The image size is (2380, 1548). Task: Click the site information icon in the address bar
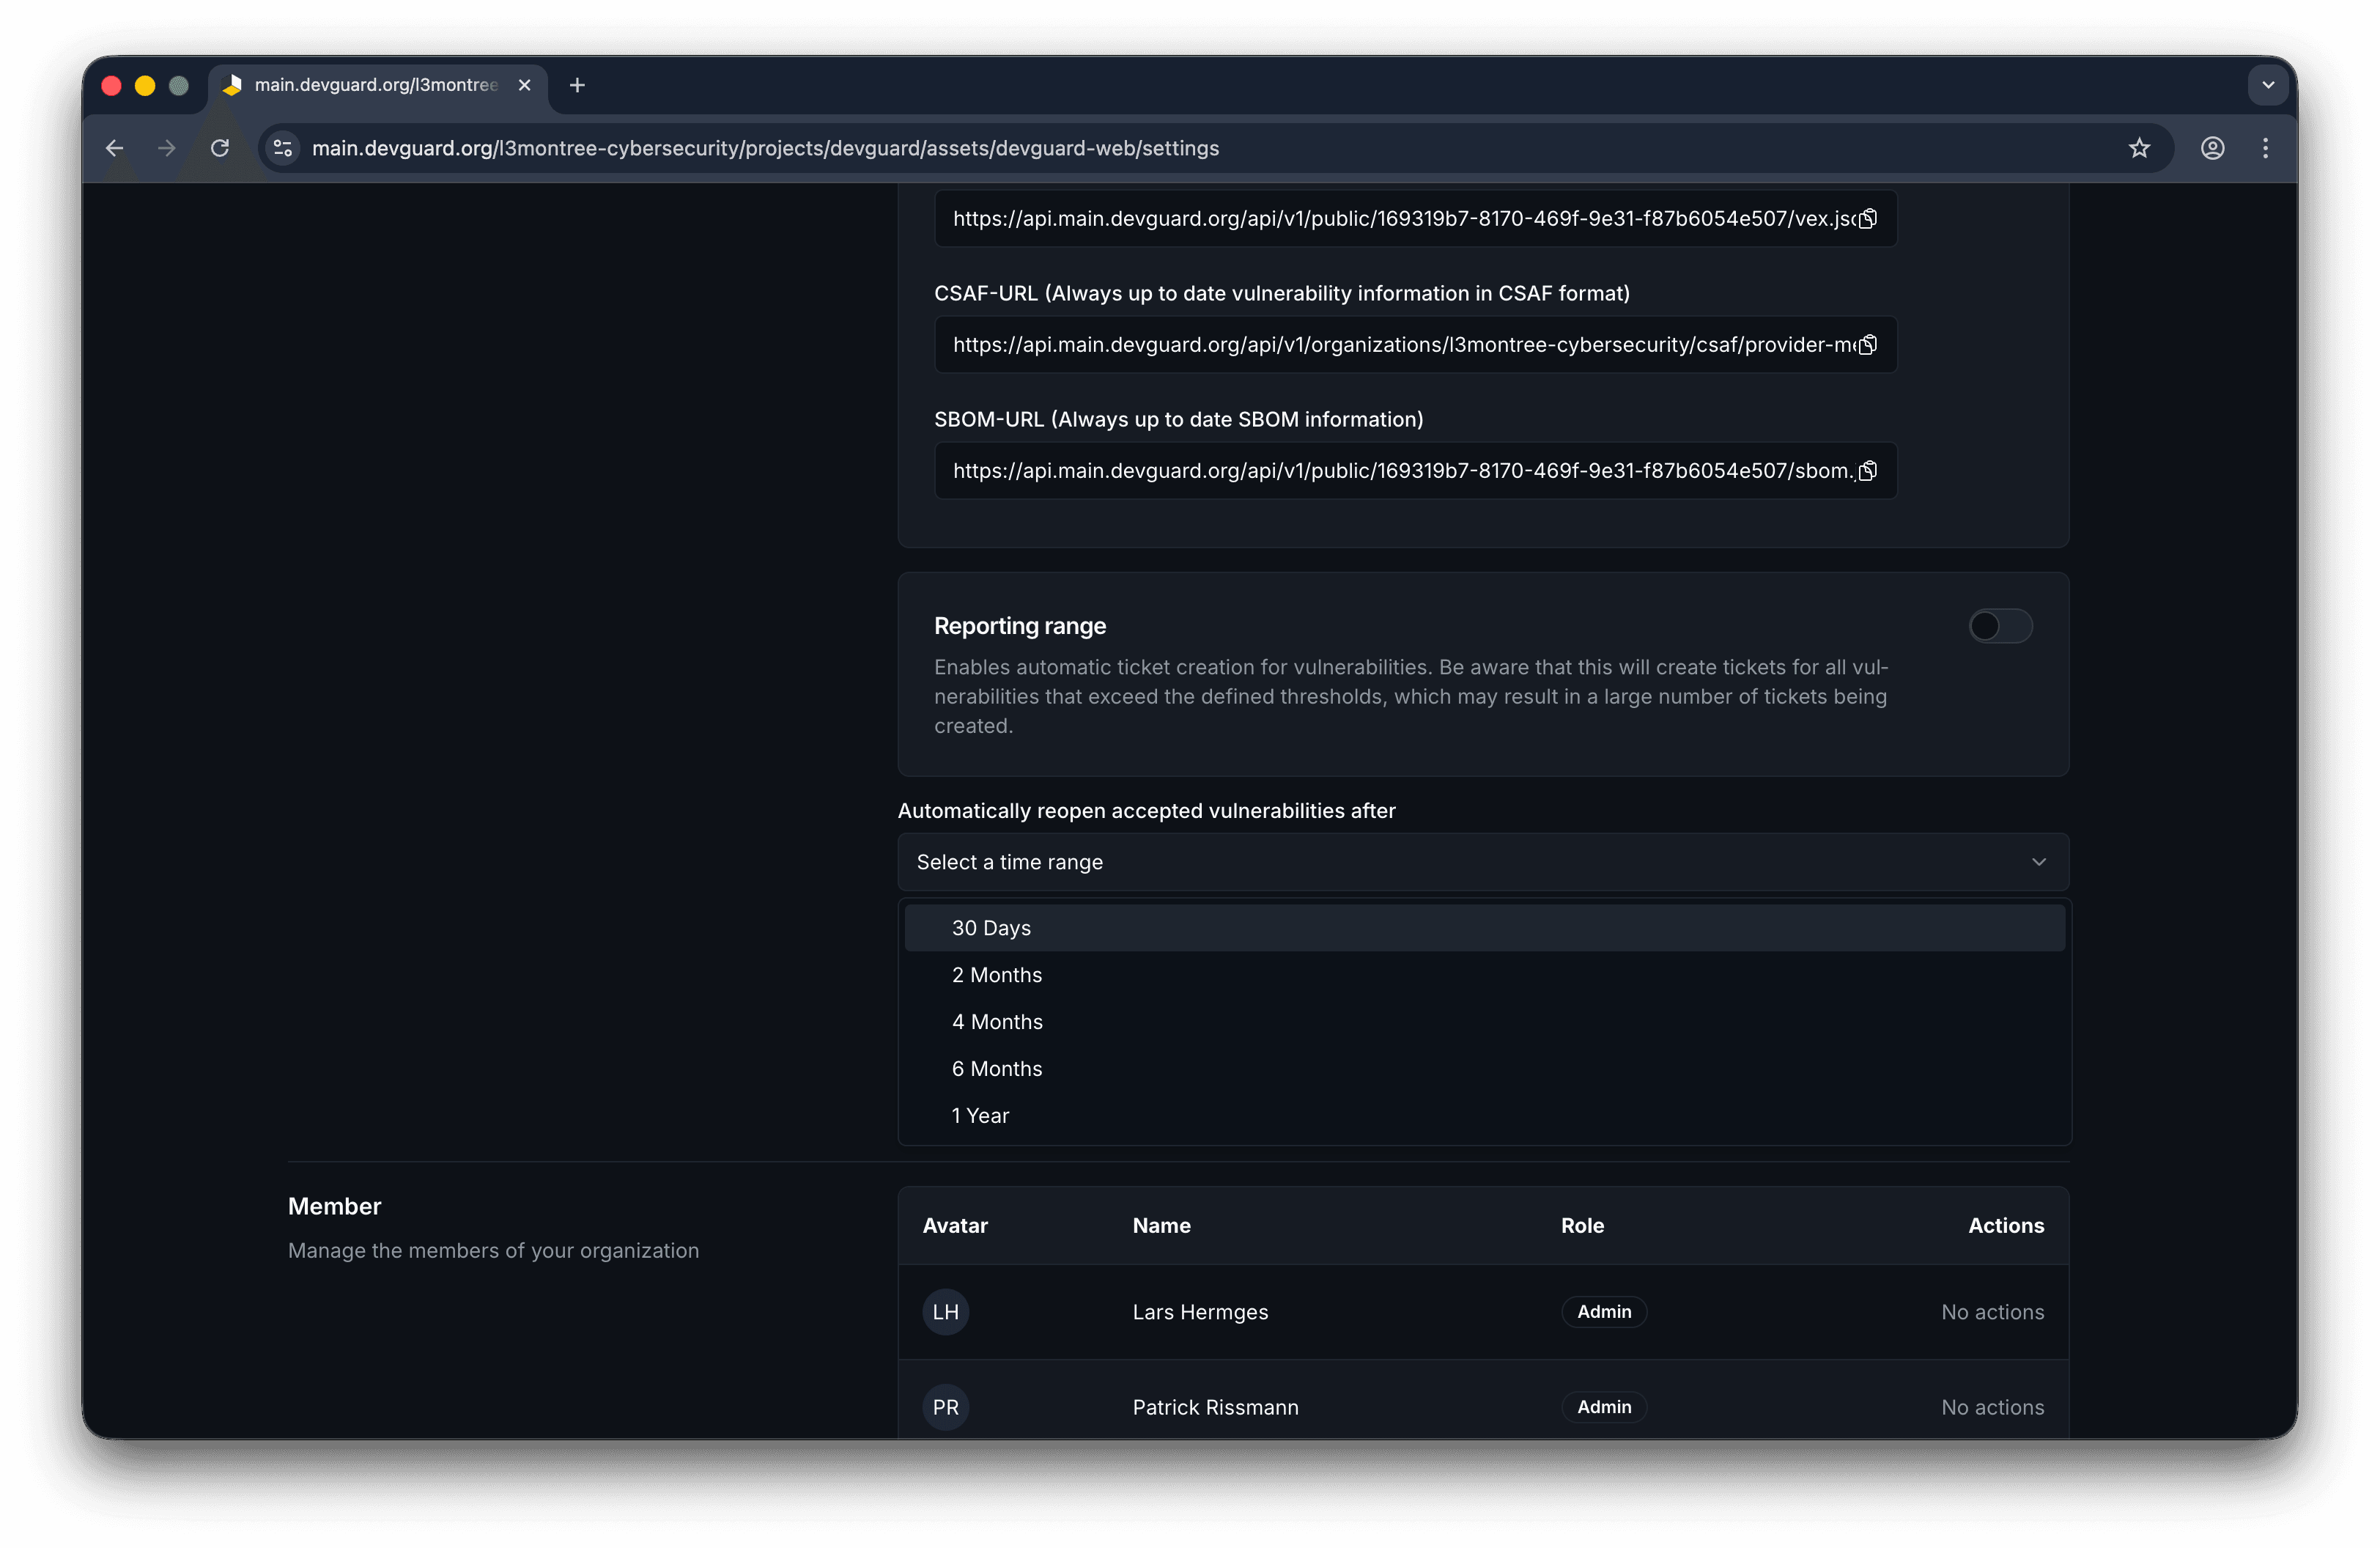tap(282, 148)
